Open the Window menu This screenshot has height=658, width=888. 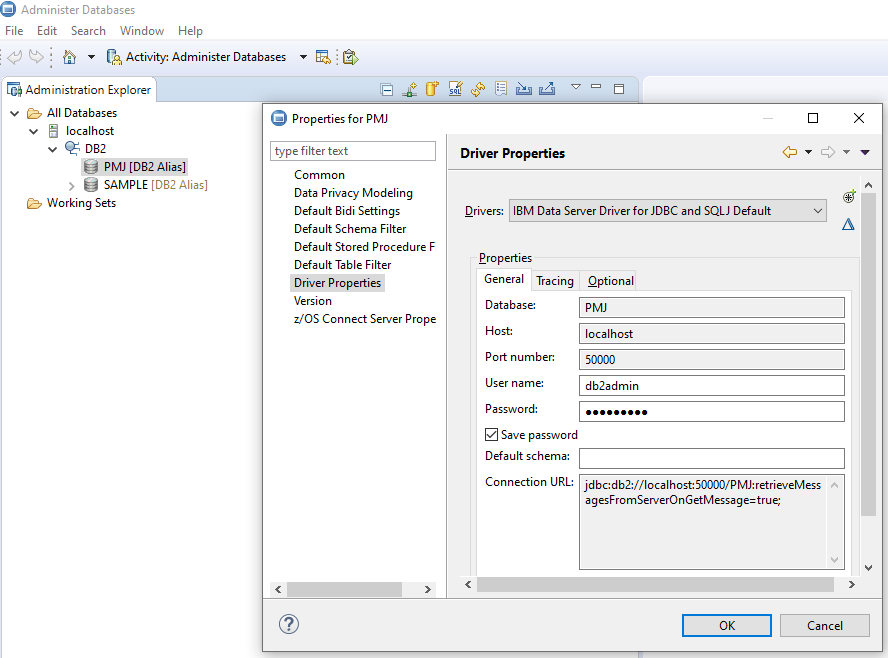tap(142, 31)
